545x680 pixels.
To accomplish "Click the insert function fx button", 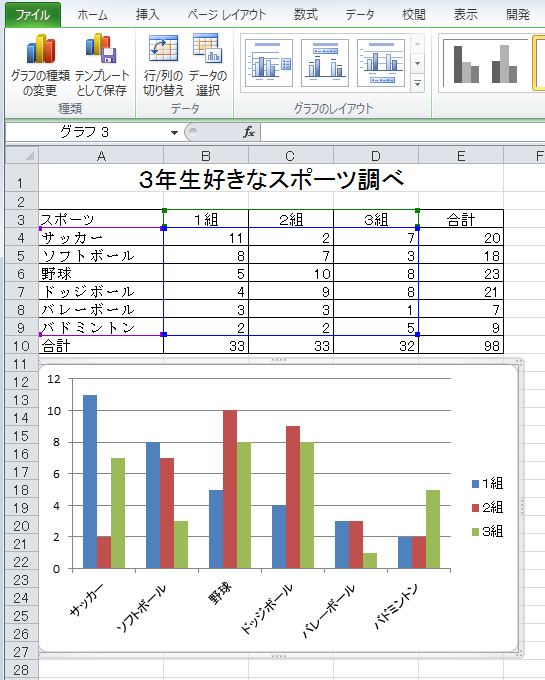I will [x=249, y=132].
